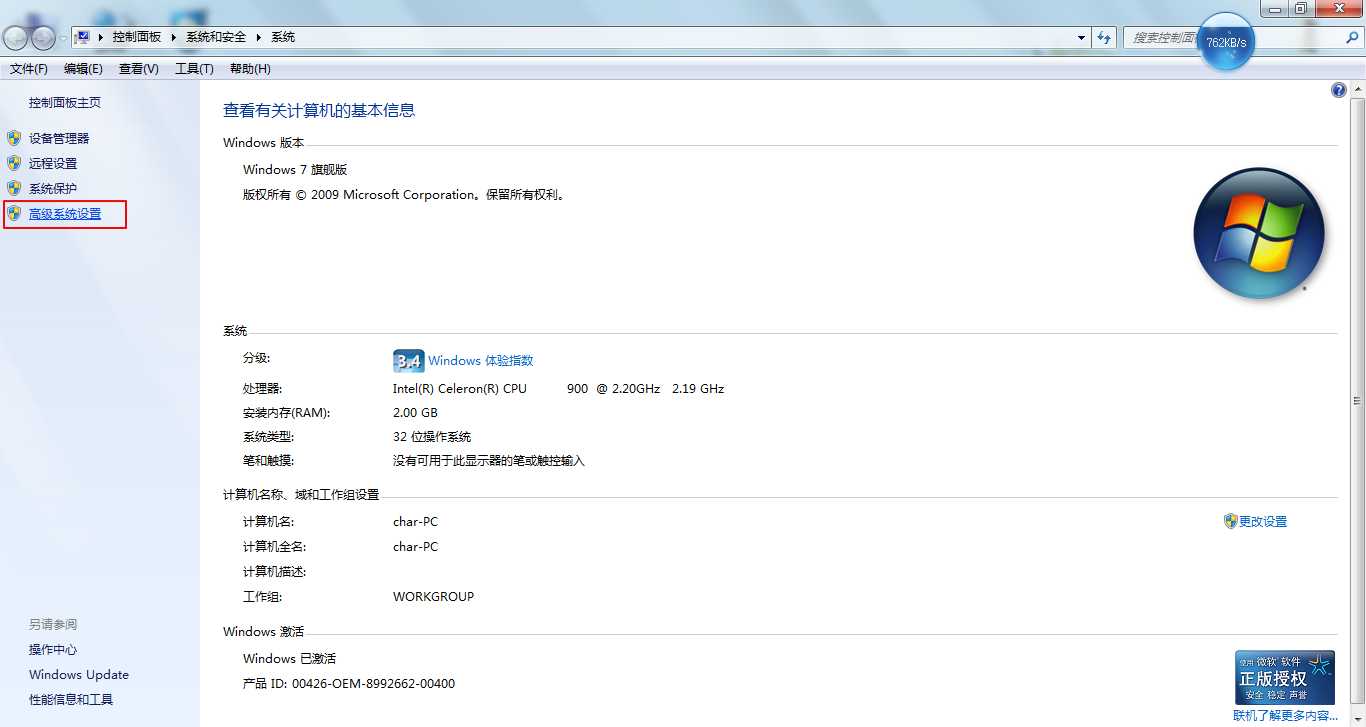
Task: Click the address bar refresh button
Action: tap(1104, 37)
